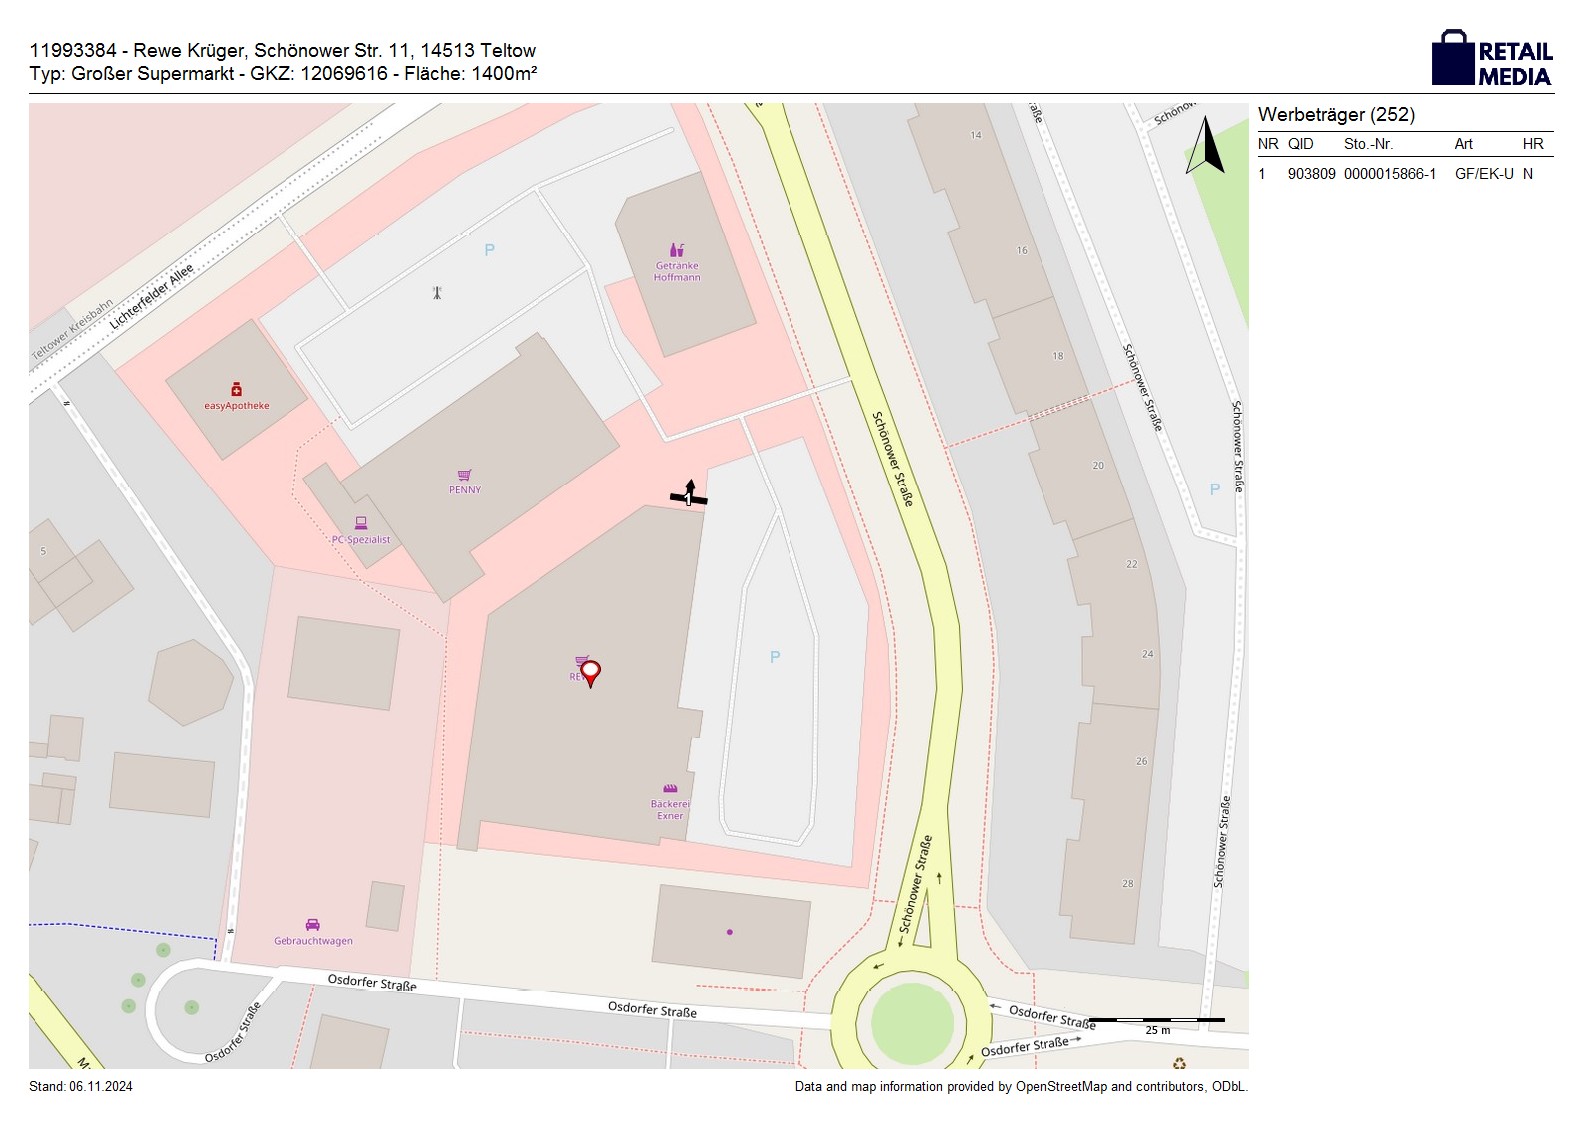Click the red location pin on REWE

(x=591, y=672)
